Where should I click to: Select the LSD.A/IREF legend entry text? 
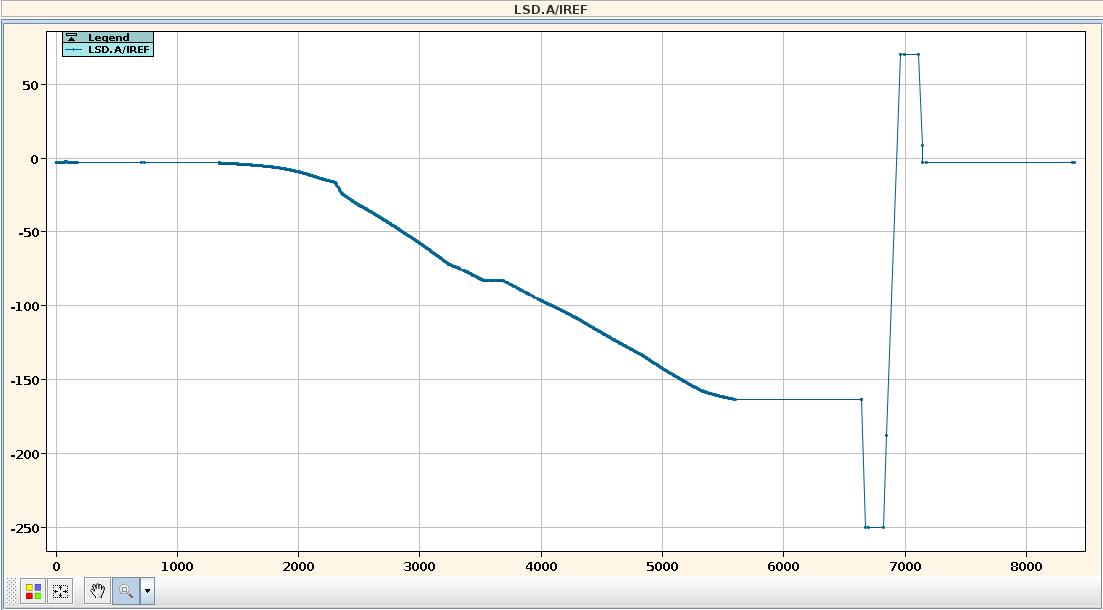point(119,49)
